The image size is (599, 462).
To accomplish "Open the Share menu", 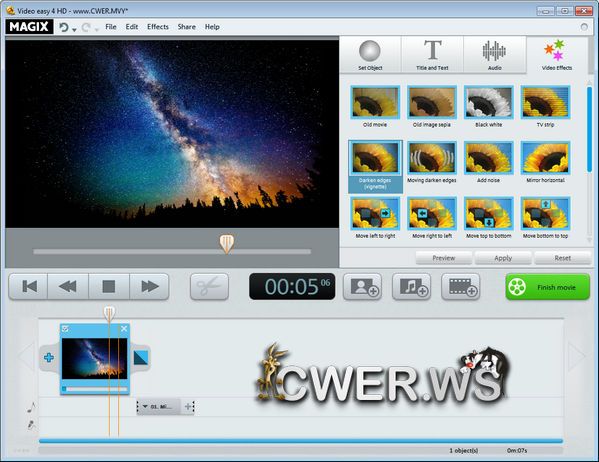I will (x=186, y=27).
